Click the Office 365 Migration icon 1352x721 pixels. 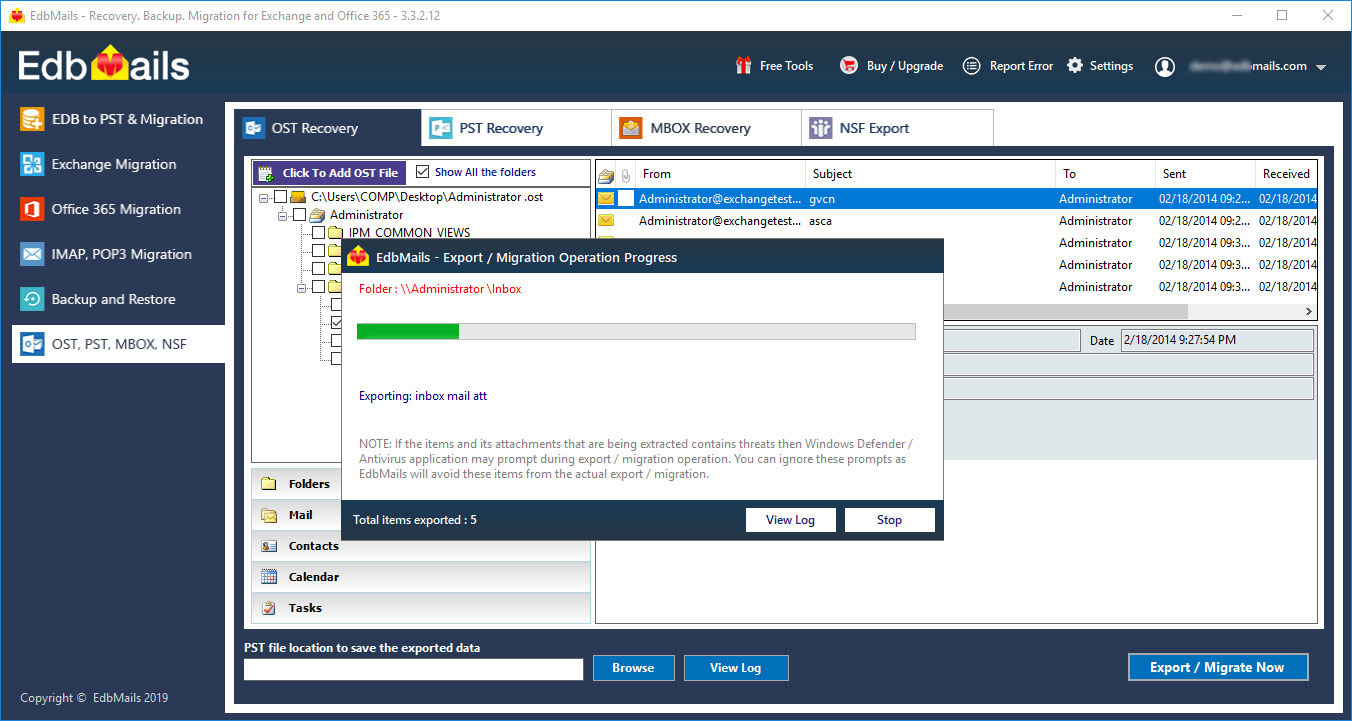click(x=33, y=209)
